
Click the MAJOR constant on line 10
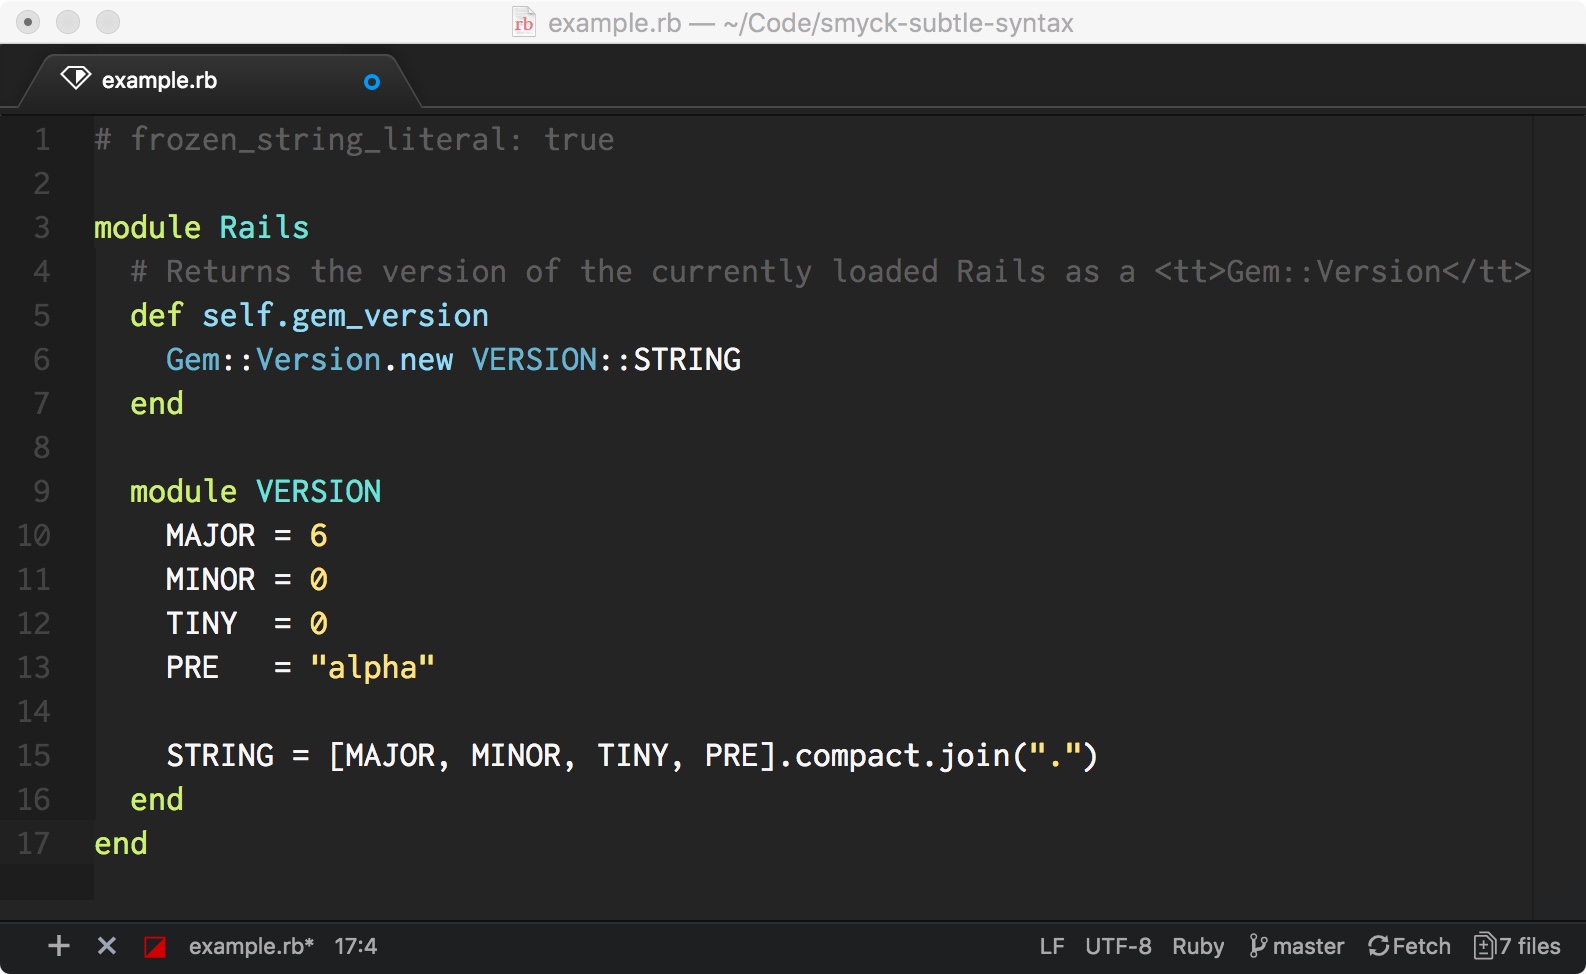tap(210, 535)
